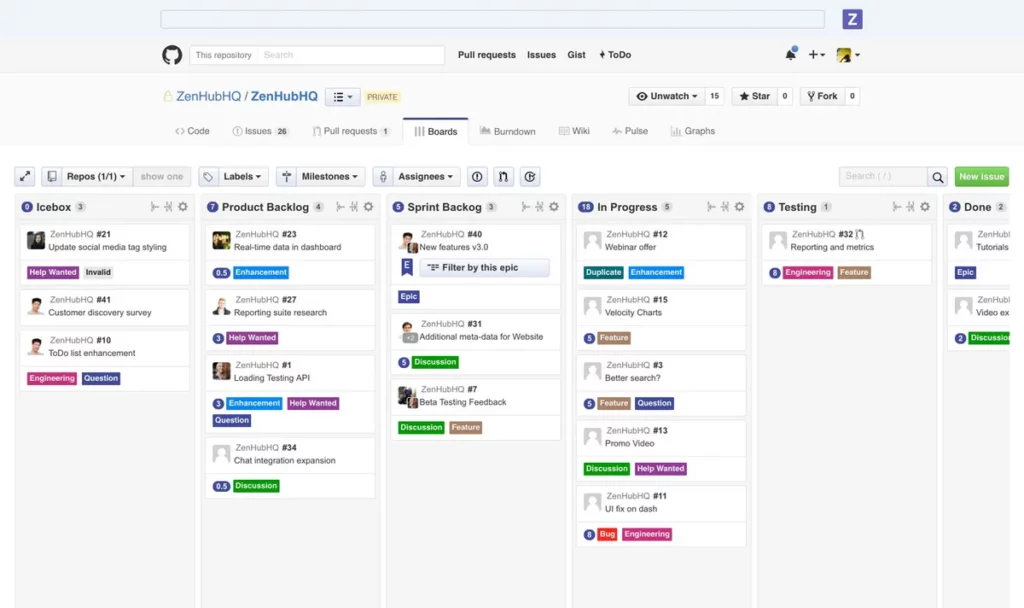Open In Progress column settings gear
1024x608 pixels.
coord(739,206)
